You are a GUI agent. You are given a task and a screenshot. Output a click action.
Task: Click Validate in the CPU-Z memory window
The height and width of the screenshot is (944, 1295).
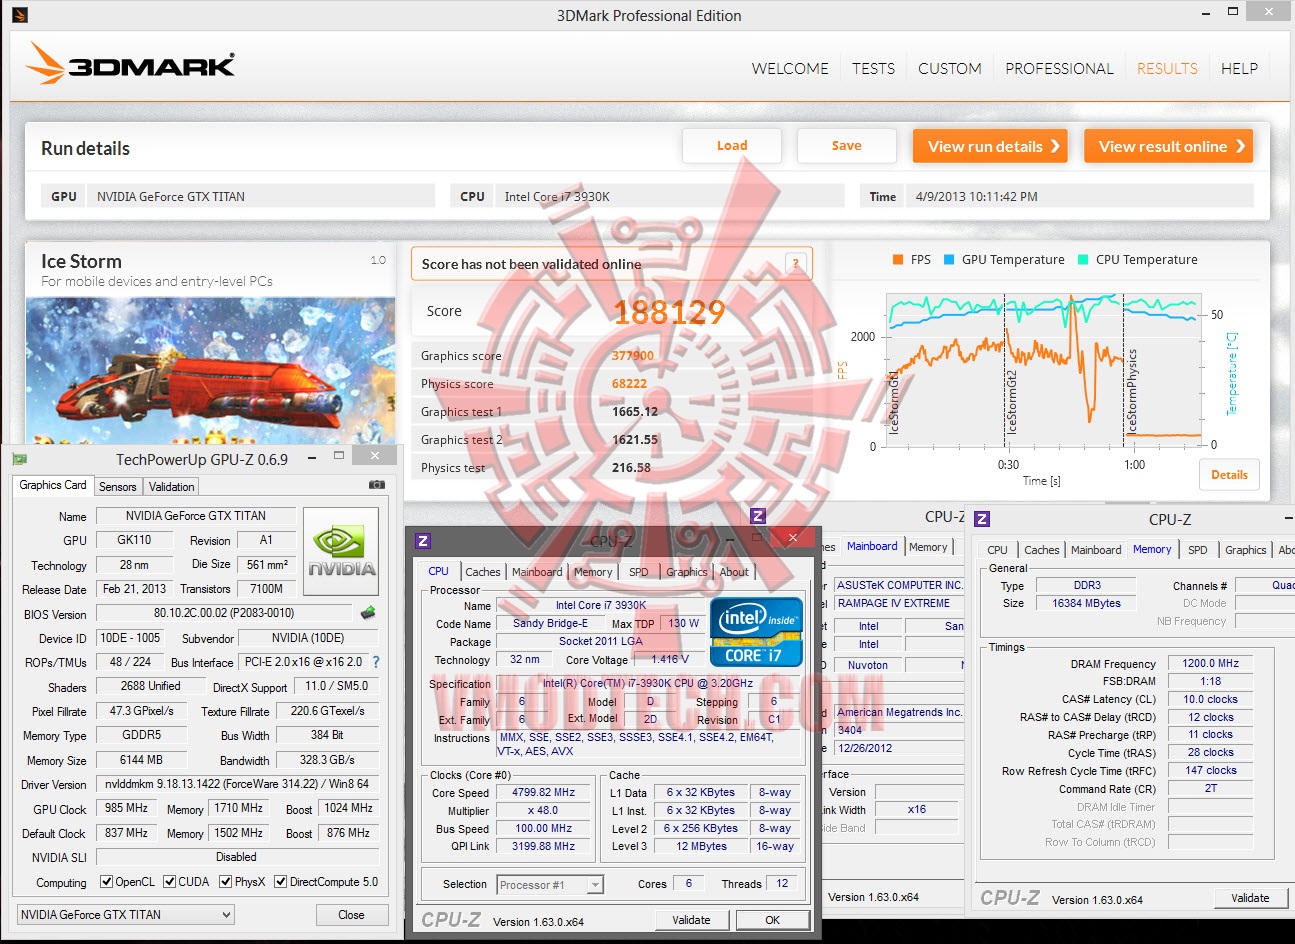[x=1250, y=898]
